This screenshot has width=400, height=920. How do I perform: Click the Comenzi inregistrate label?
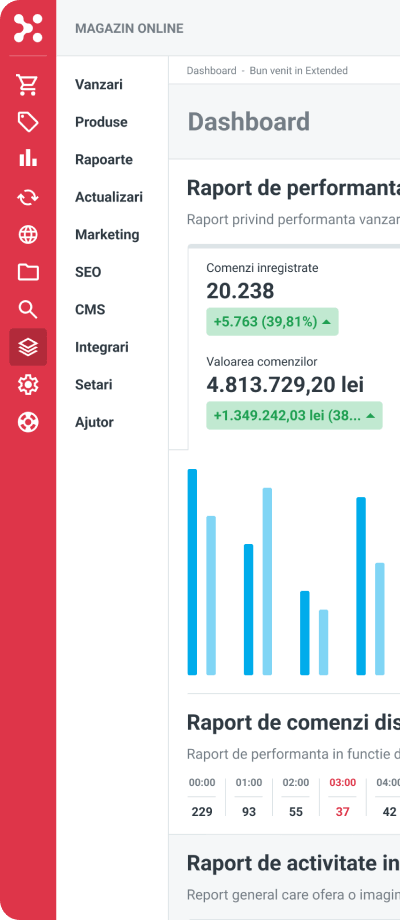click(x=262, y=268)
